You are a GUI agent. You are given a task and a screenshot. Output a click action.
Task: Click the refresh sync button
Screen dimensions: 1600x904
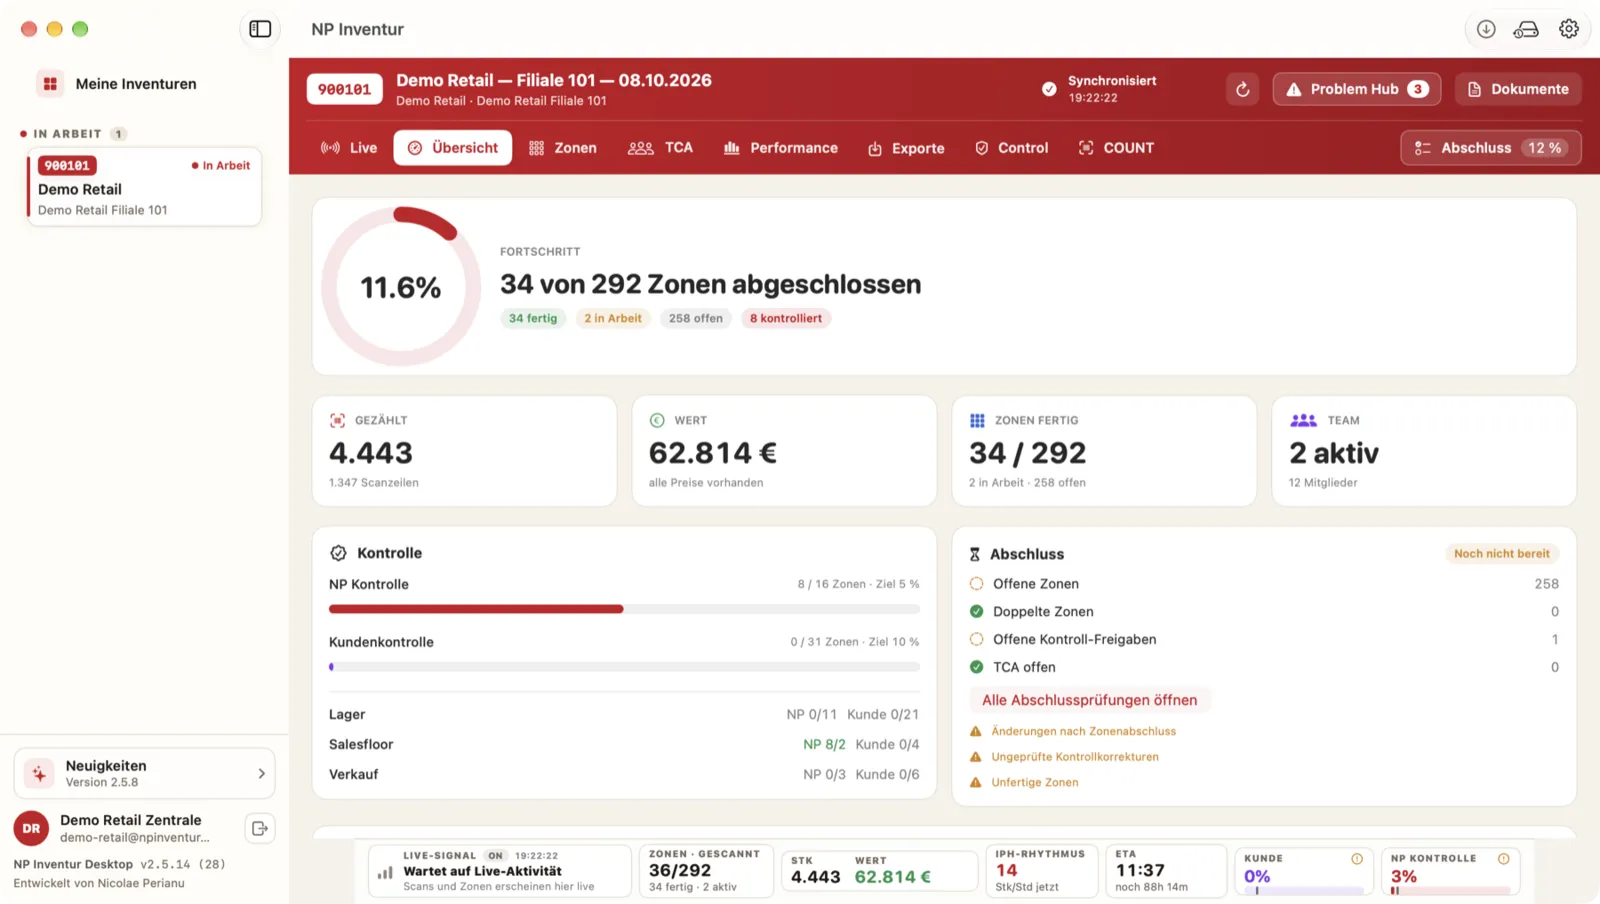(x=1243, y=89)
